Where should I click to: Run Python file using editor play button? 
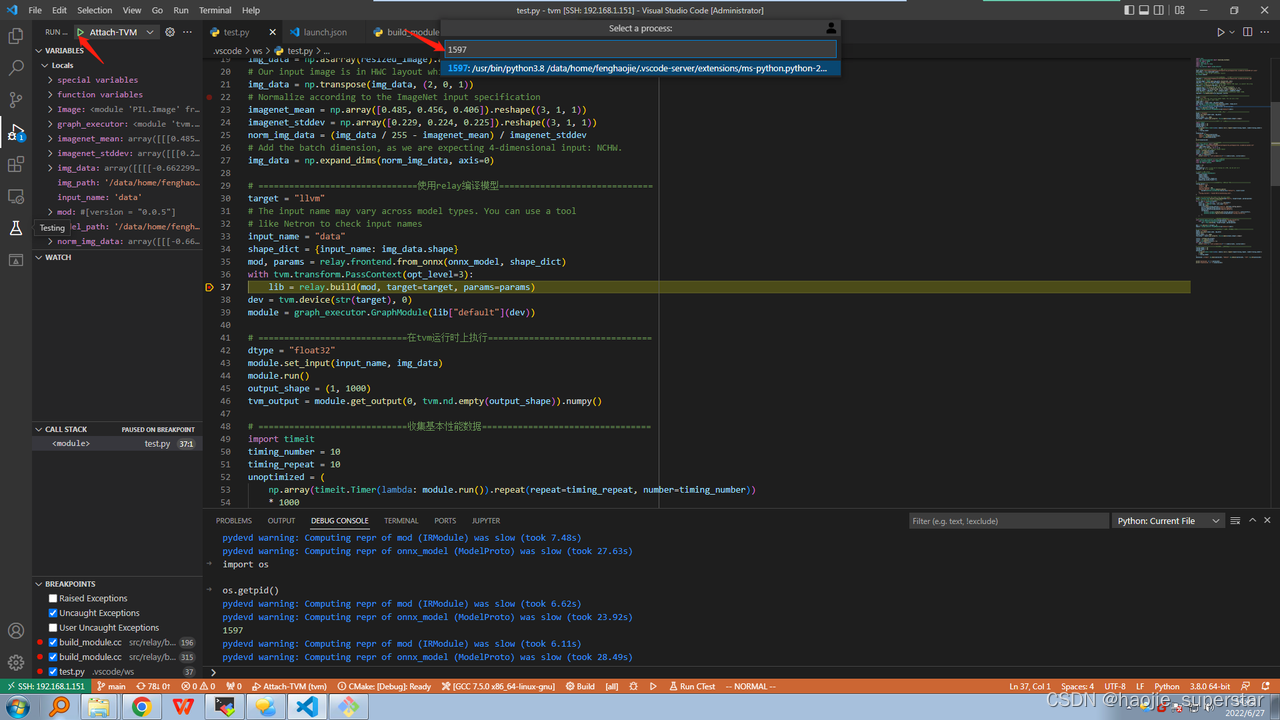(1221, 32)
